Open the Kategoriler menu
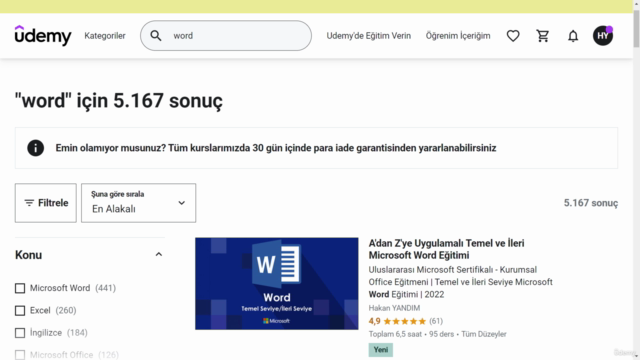 tap(105, 36)
